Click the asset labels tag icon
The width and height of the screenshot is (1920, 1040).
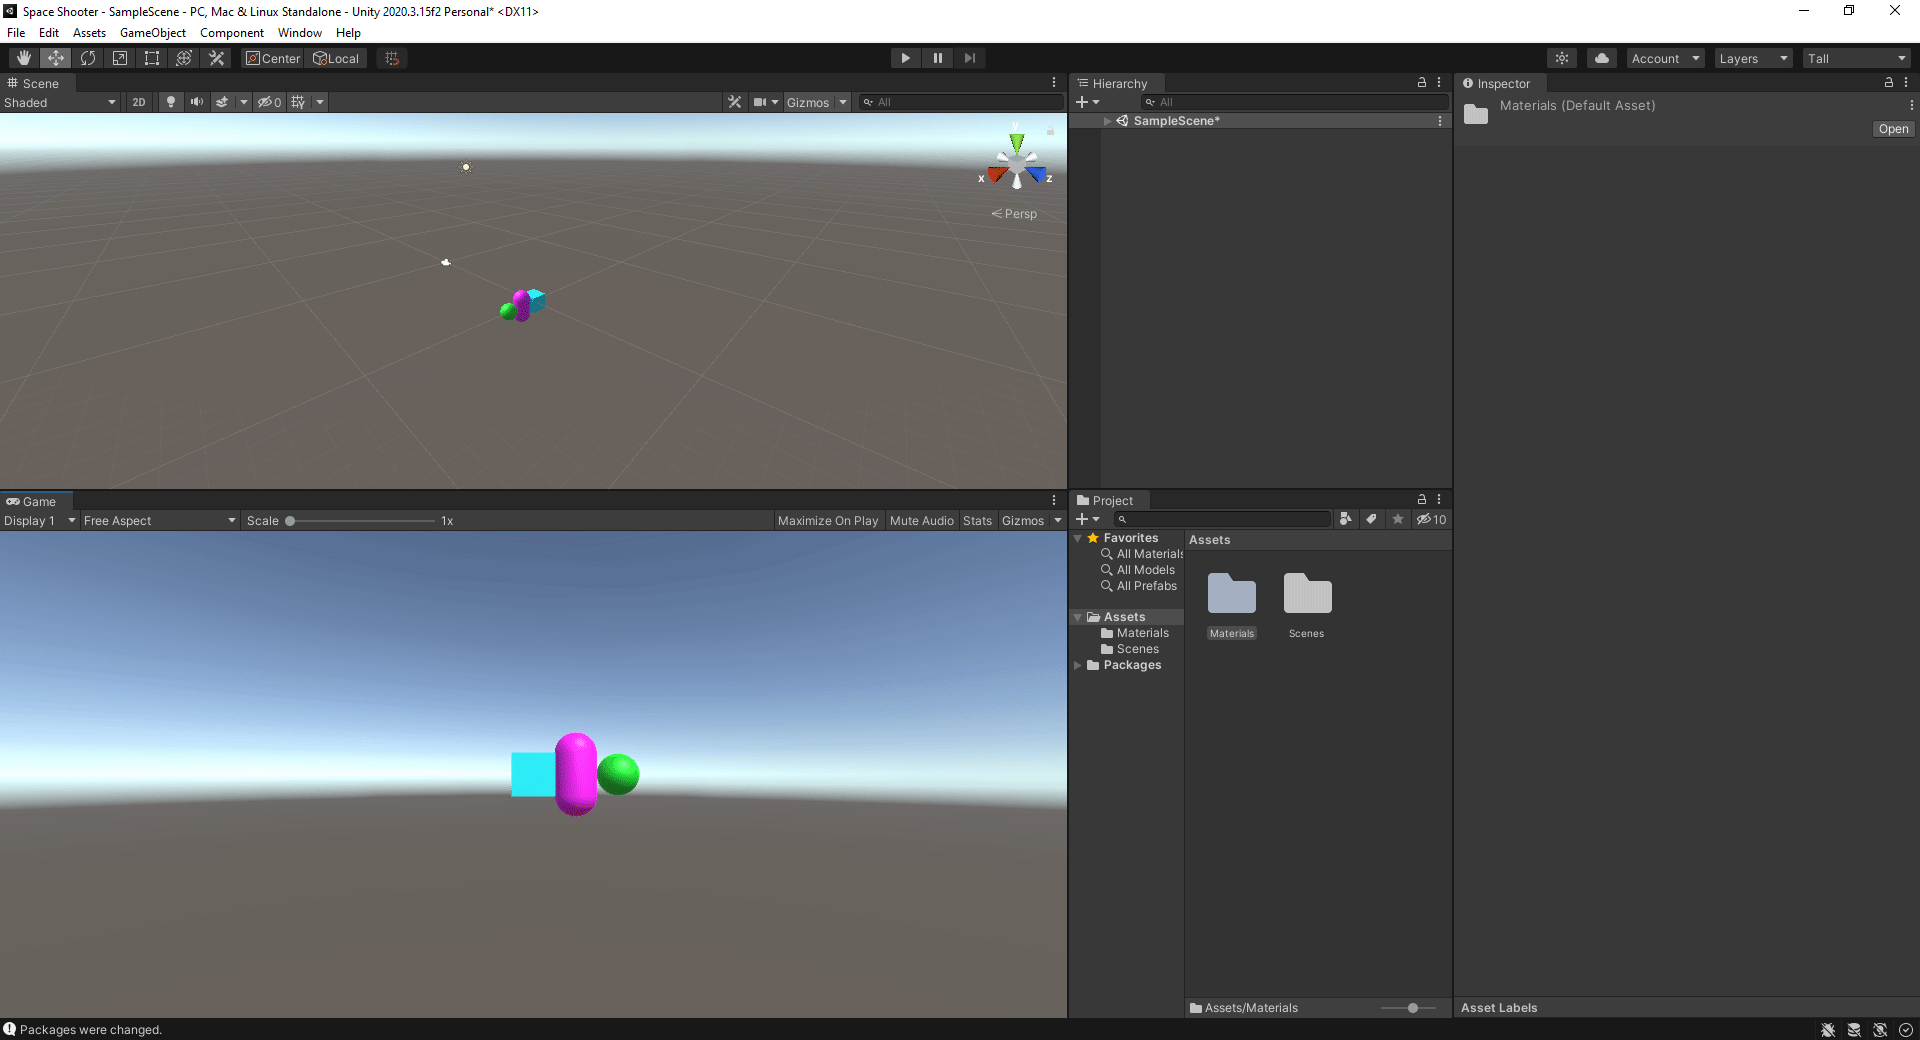tap(1371, 519)
